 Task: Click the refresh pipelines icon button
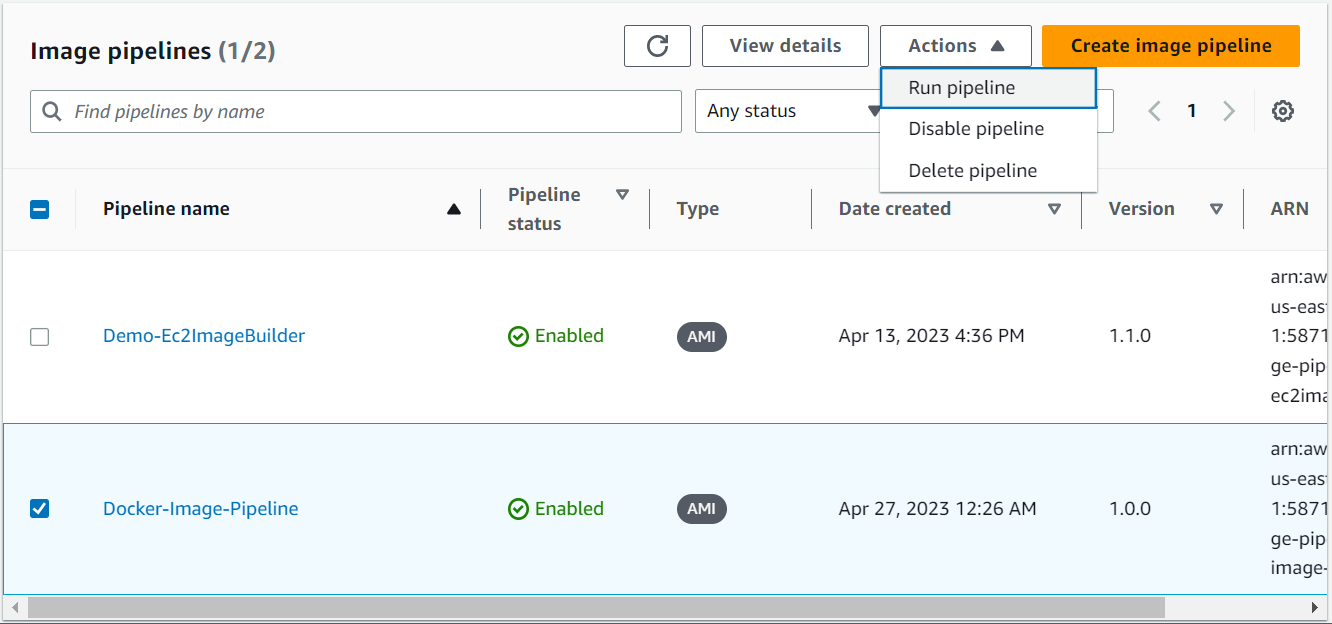[x=657, y=46]
